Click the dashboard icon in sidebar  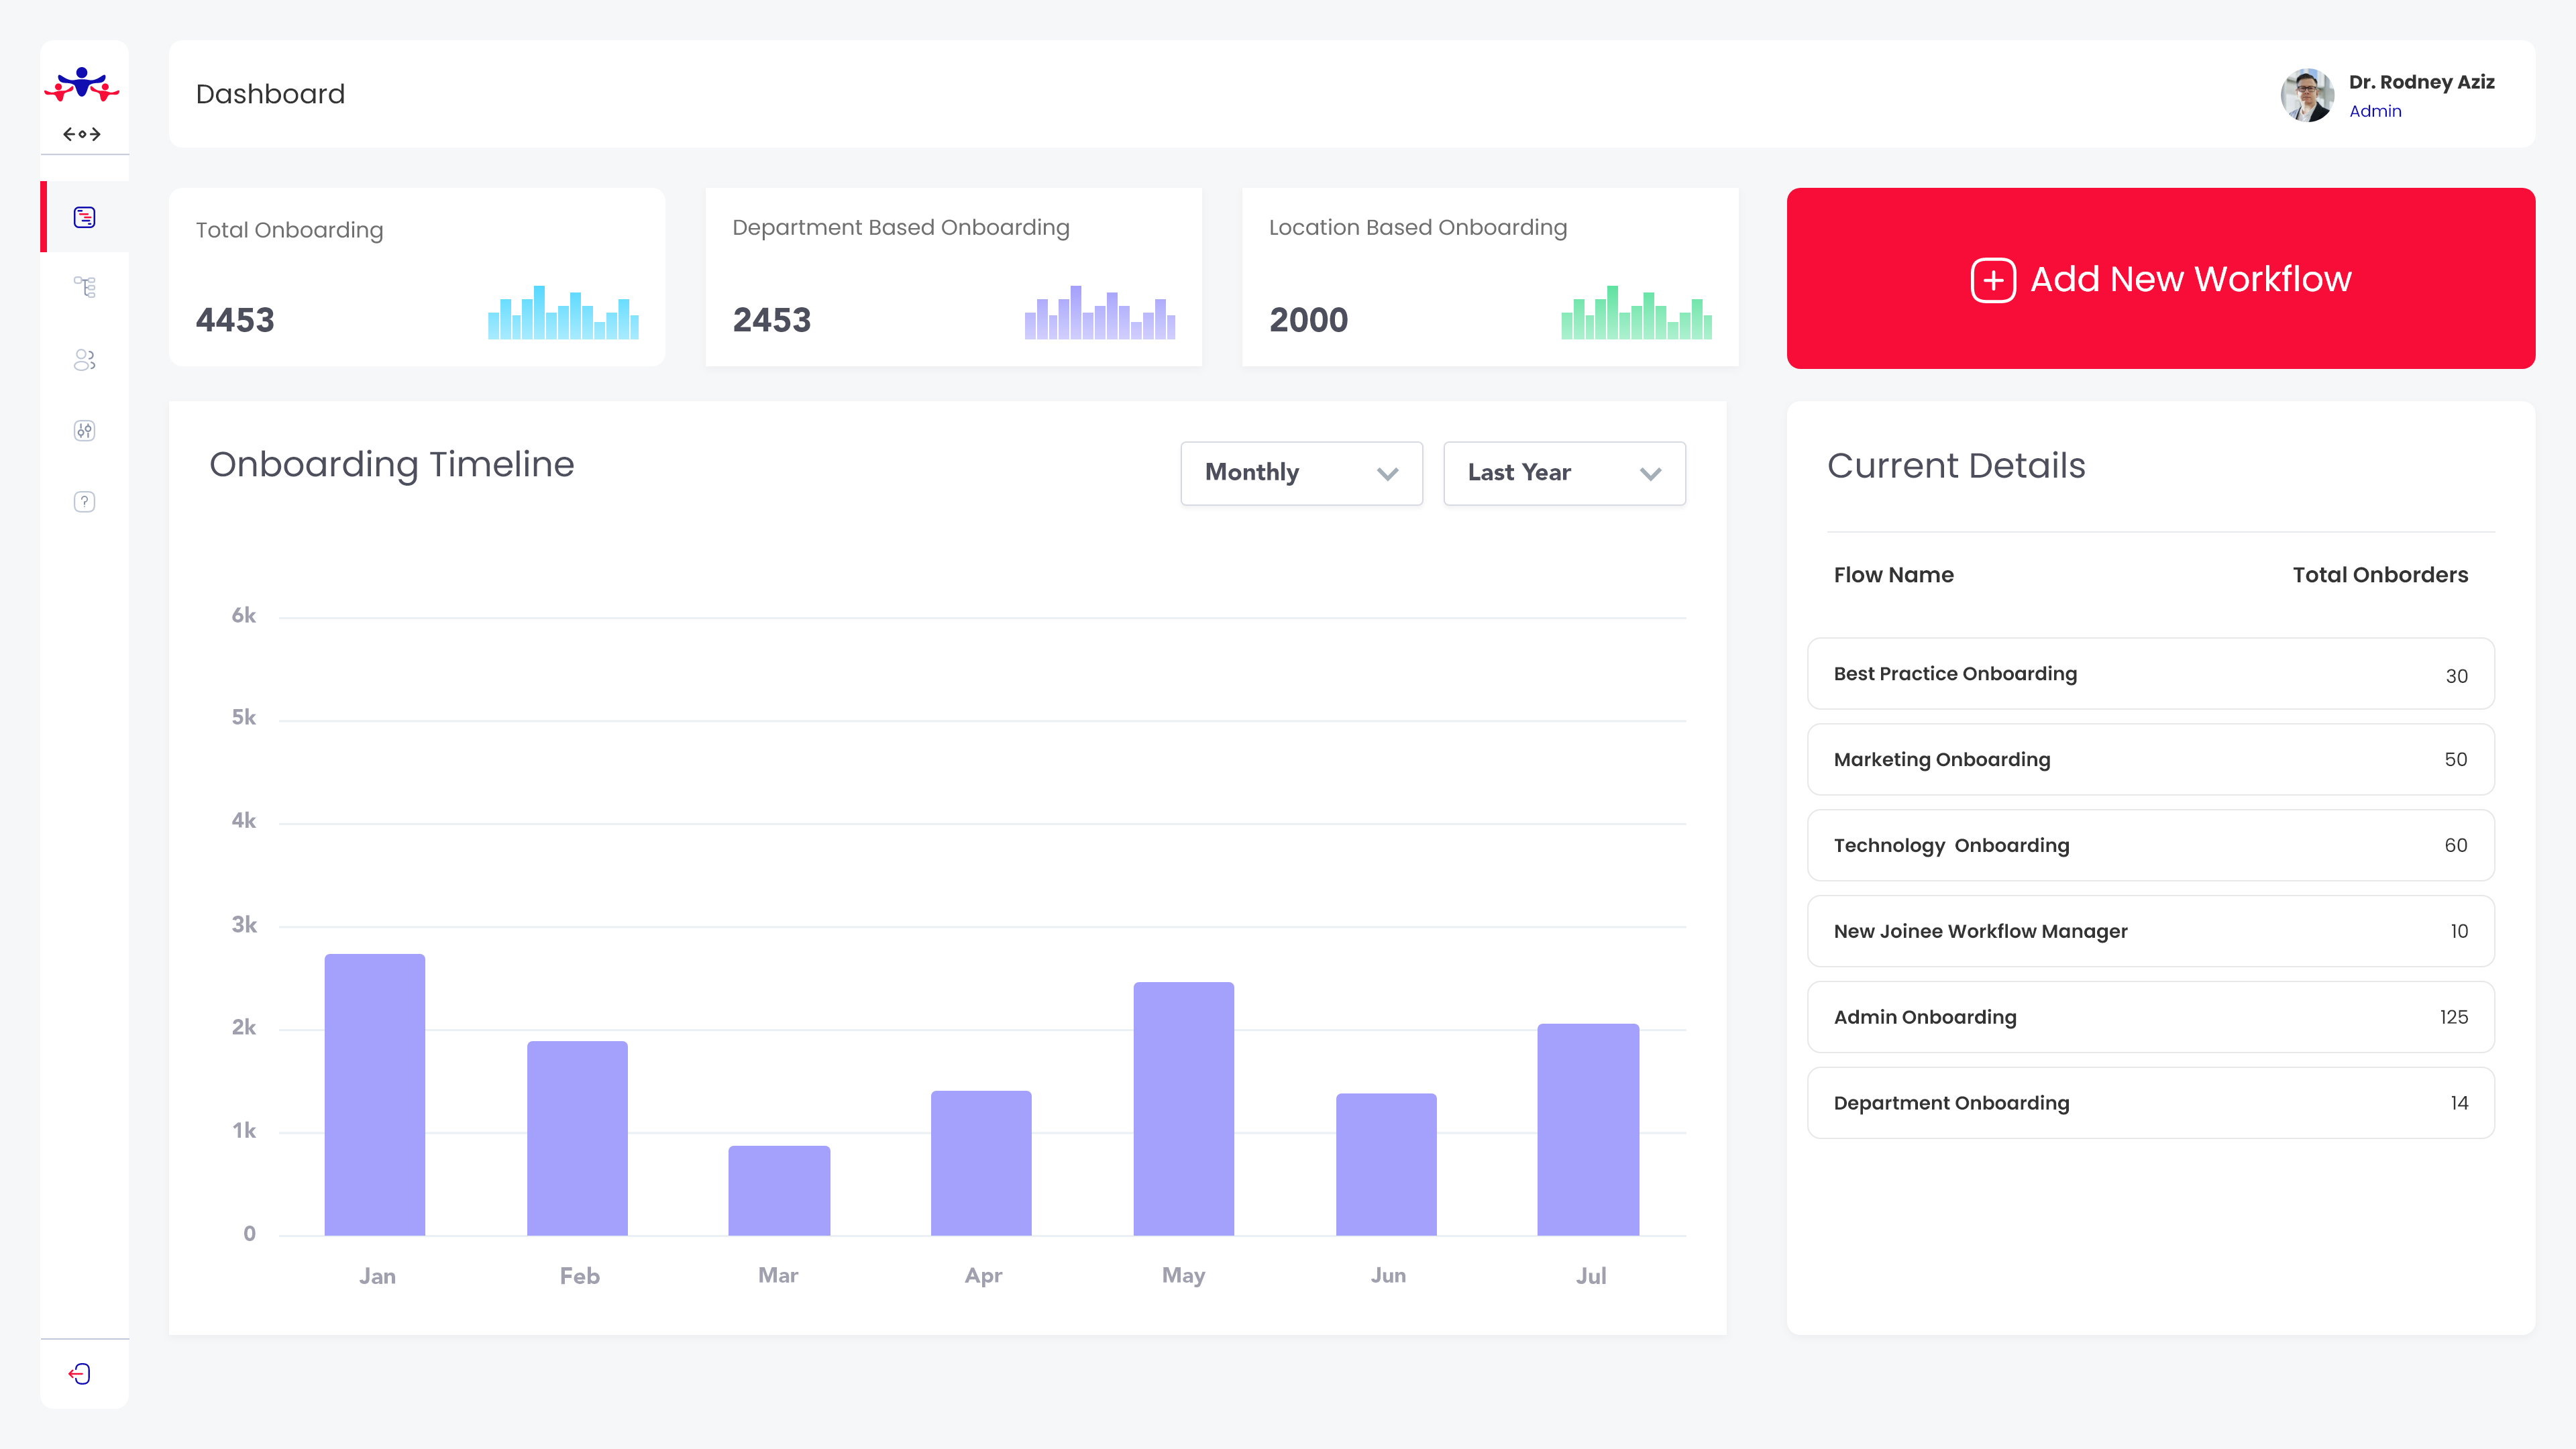[x=84, y=217]
